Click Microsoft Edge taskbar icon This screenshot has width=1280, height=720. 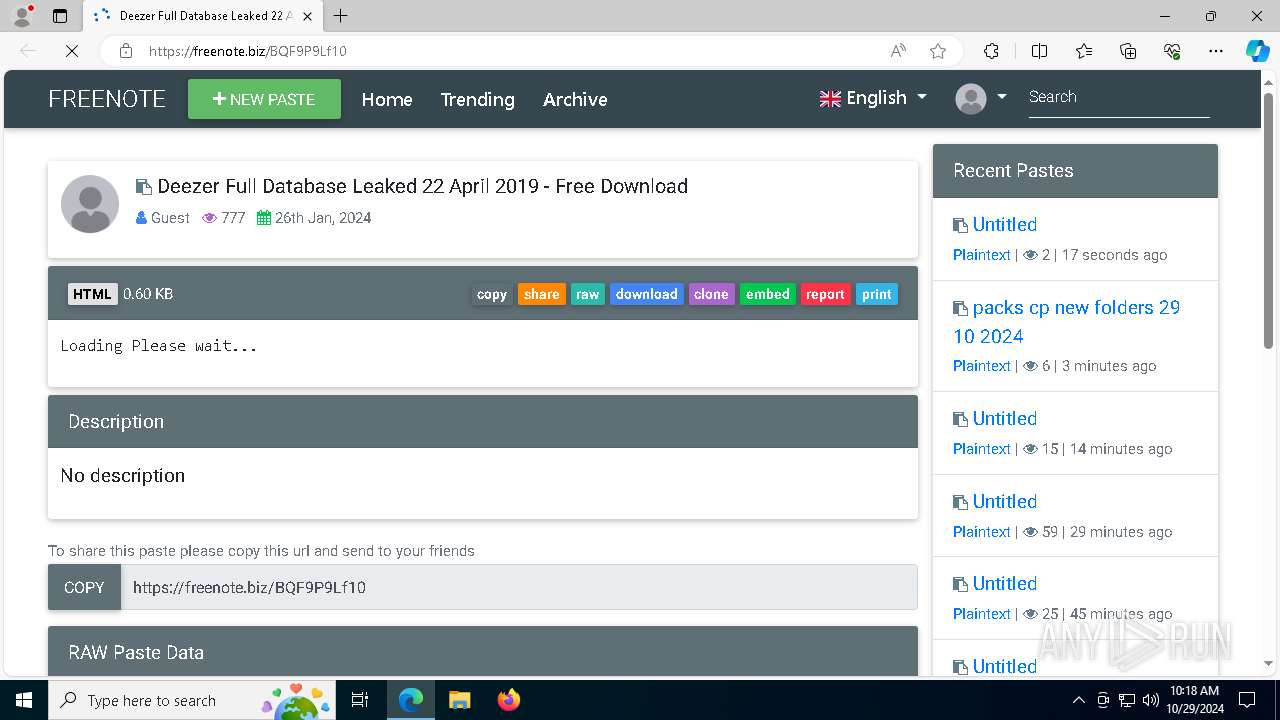411,700
